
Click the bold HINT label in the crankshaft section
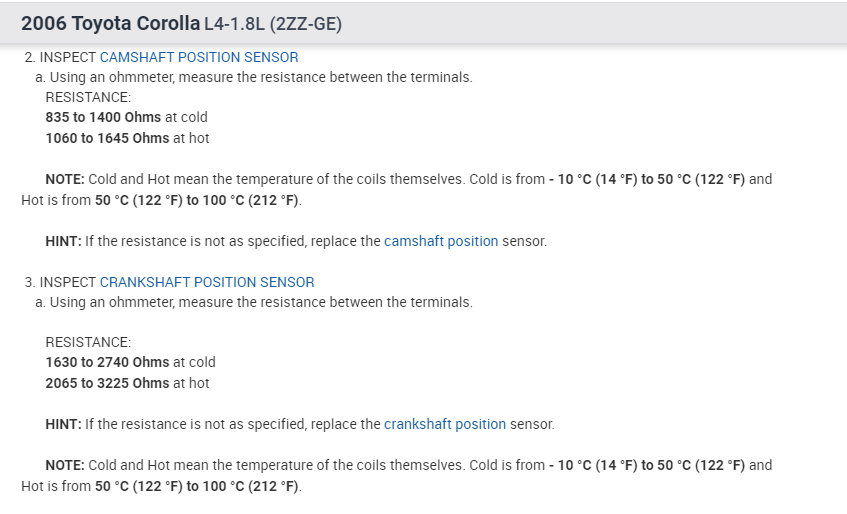[63, 424]
